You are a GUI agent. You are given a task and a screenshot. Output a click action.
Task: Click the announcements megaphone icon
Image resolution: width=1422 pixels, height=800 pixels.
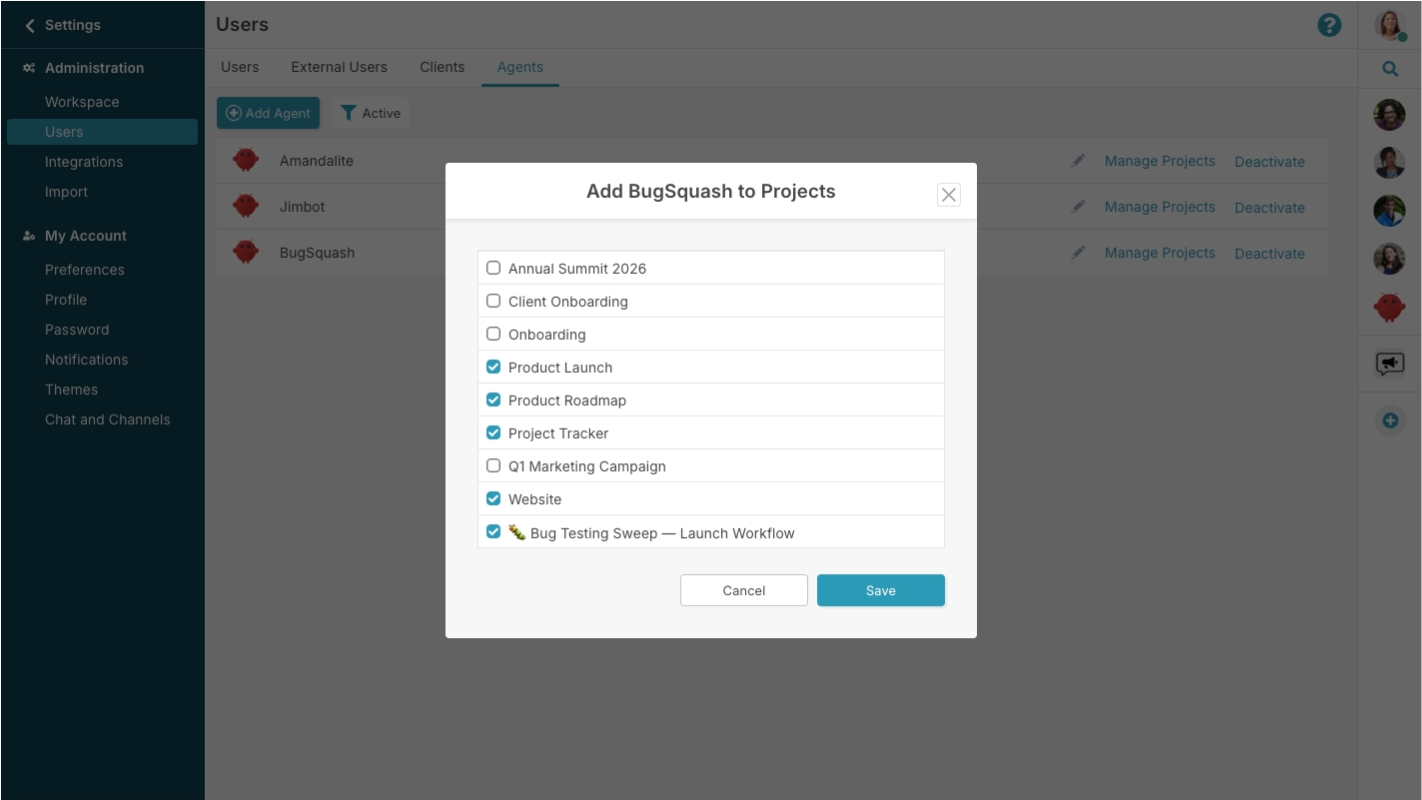1390,364
